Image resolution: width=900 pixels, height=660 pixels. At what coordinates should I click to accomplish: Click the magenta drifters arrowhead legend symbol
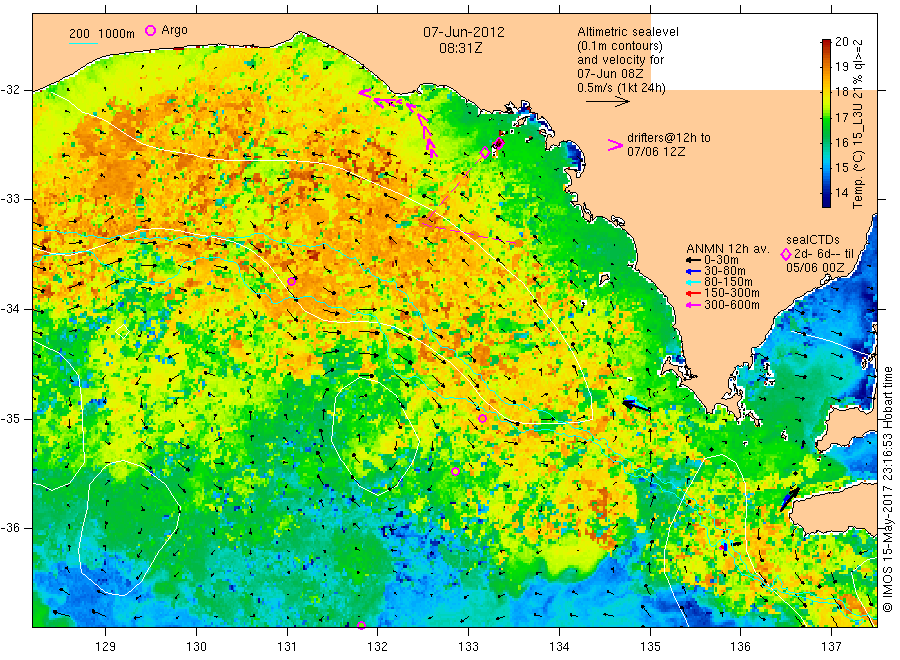(615, 146)
